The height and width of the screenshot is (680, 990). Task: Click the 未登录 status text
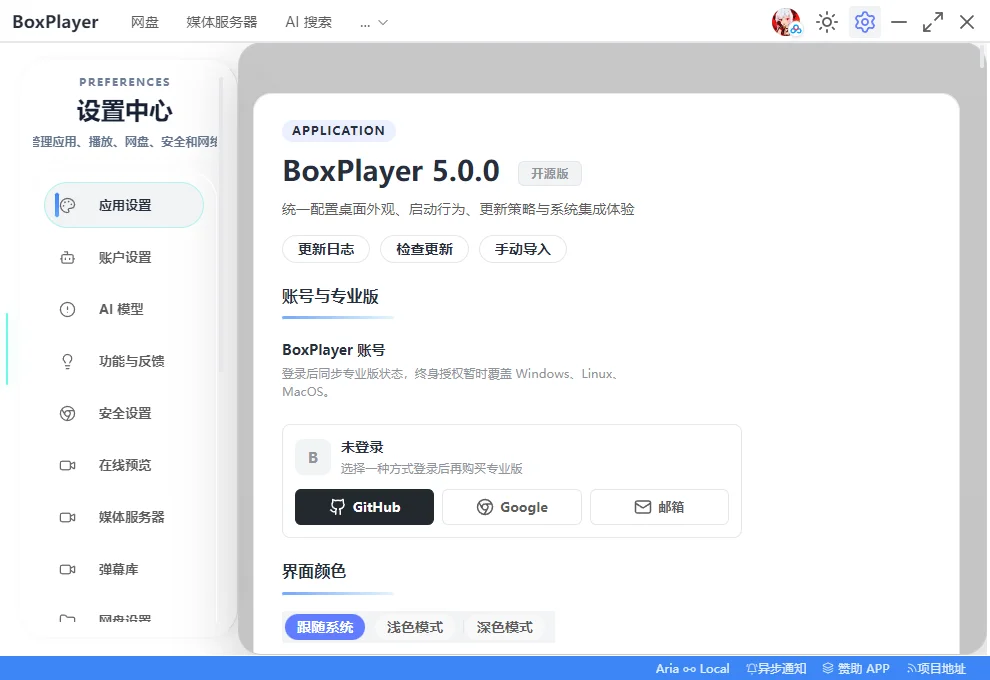coord(362,448)
